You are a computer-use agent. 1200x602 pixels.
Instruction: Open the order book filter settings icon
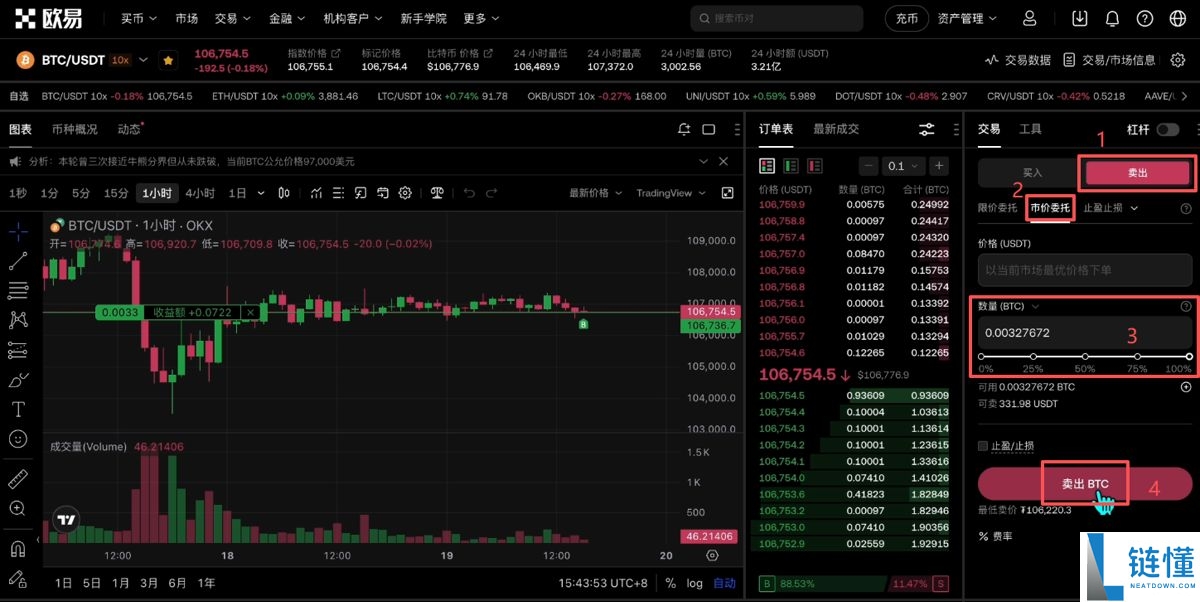pyautogui.click(x=926, y=128)
